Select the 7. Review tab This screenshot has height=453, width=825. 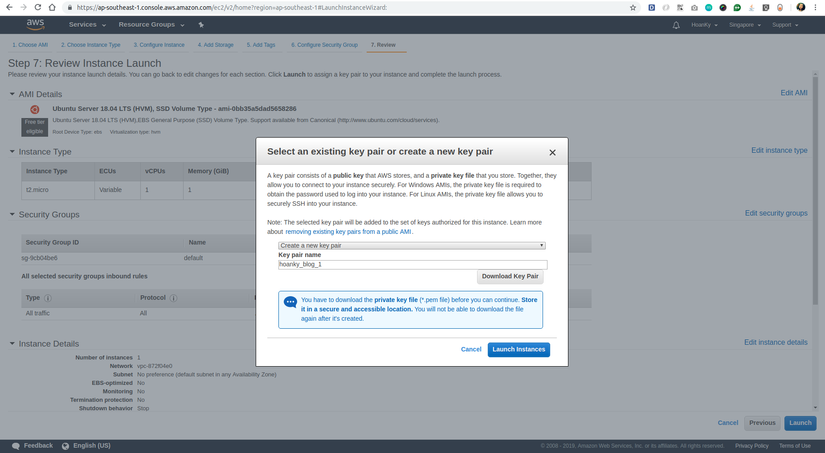(383, 45)
